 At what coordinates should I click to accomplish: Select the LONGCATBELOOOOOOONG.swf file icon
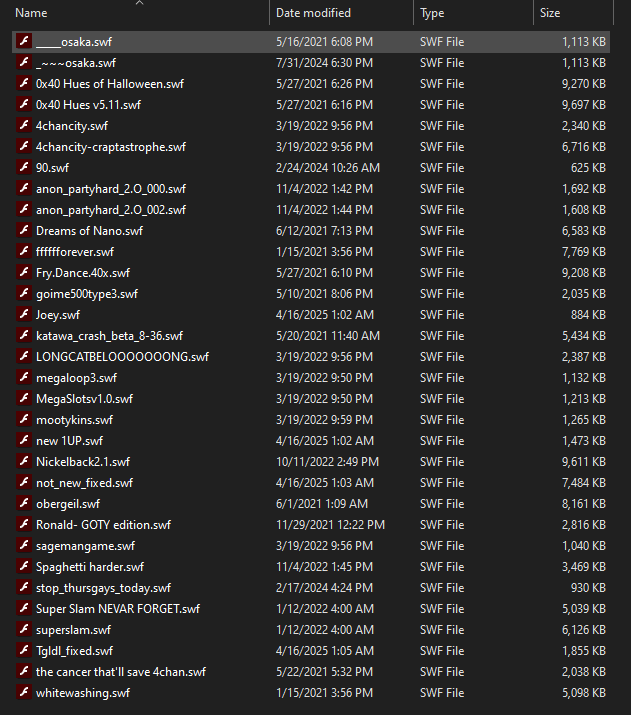24,356
